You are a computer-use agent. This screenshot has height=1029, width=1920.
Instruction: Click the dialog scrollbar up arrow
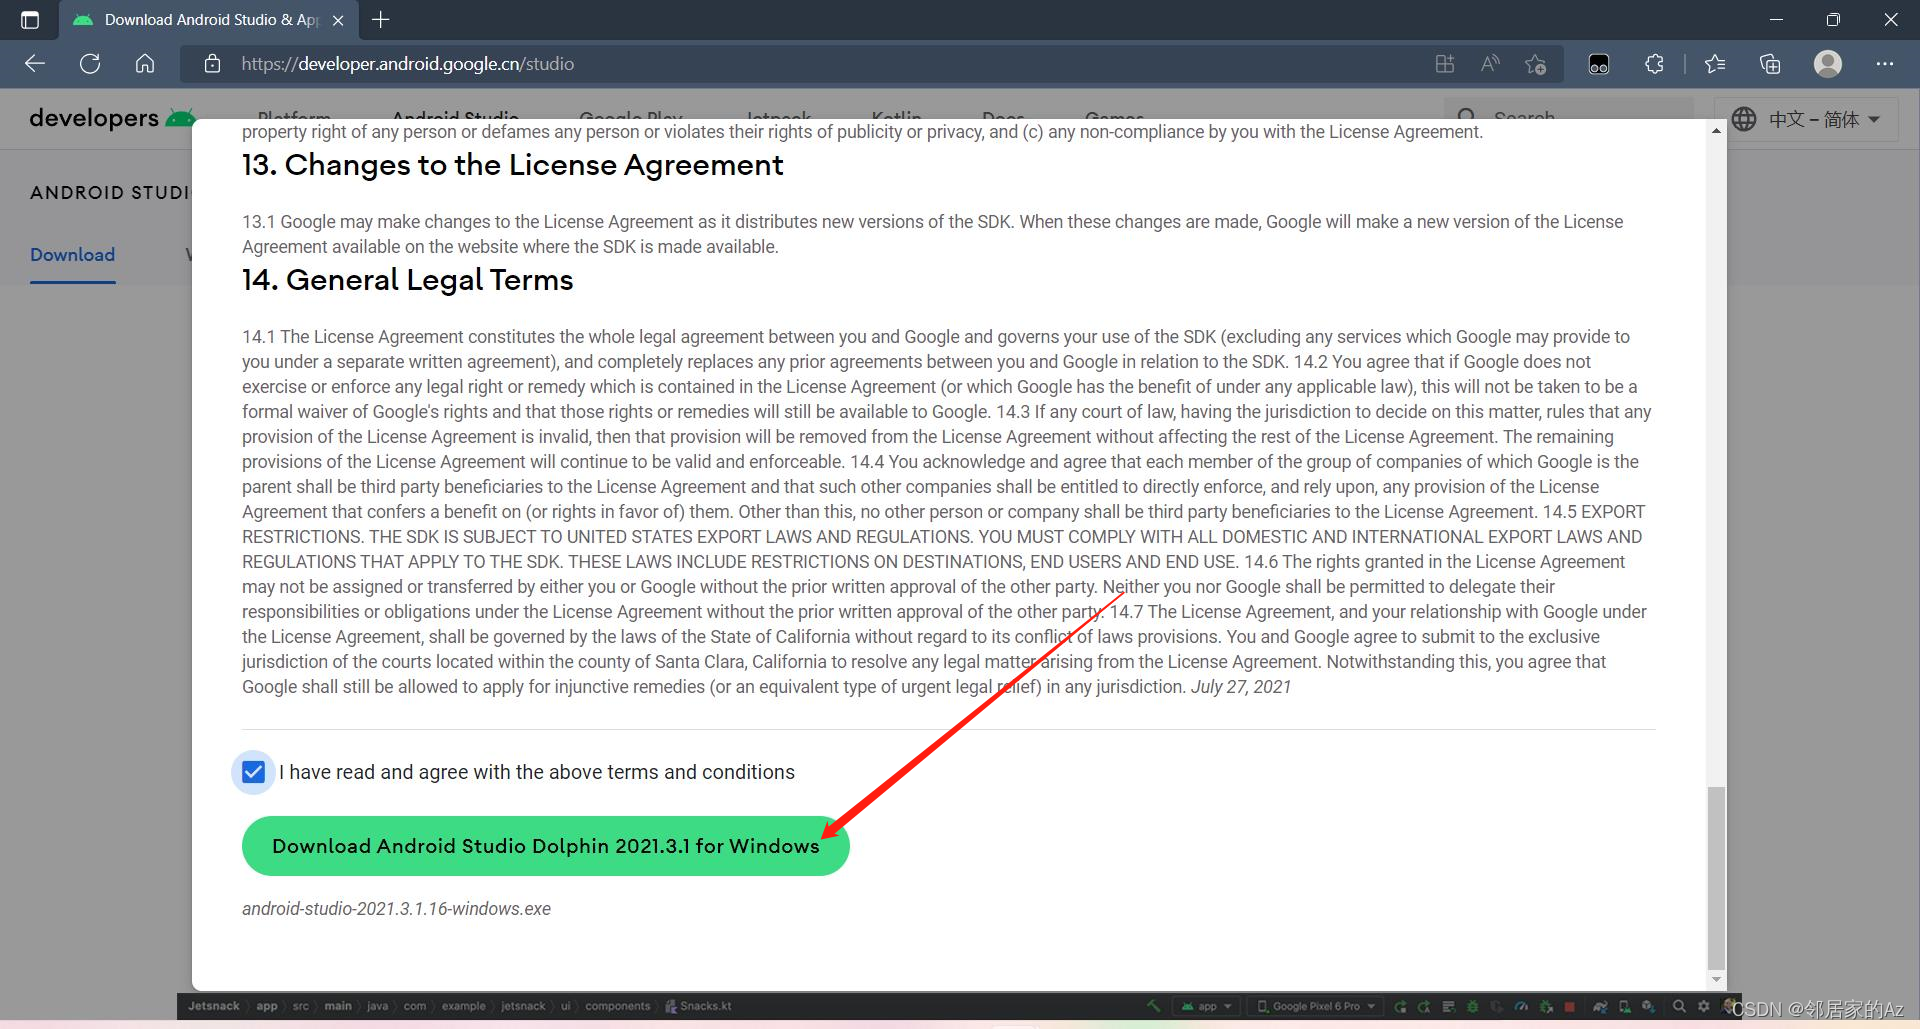click(x=1716, y=131)
